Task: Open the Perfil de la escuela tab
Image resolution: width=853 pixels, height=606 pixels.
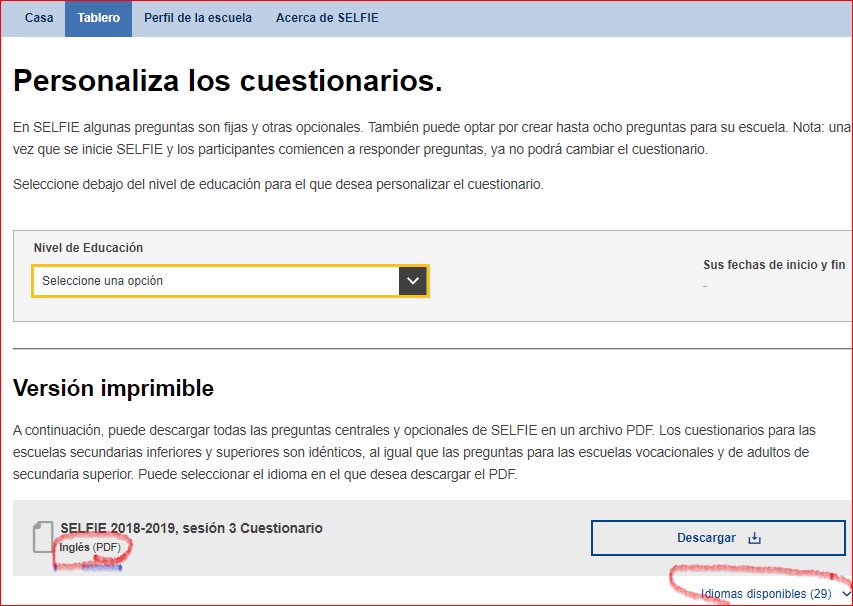Action: (x=198, y=18)
